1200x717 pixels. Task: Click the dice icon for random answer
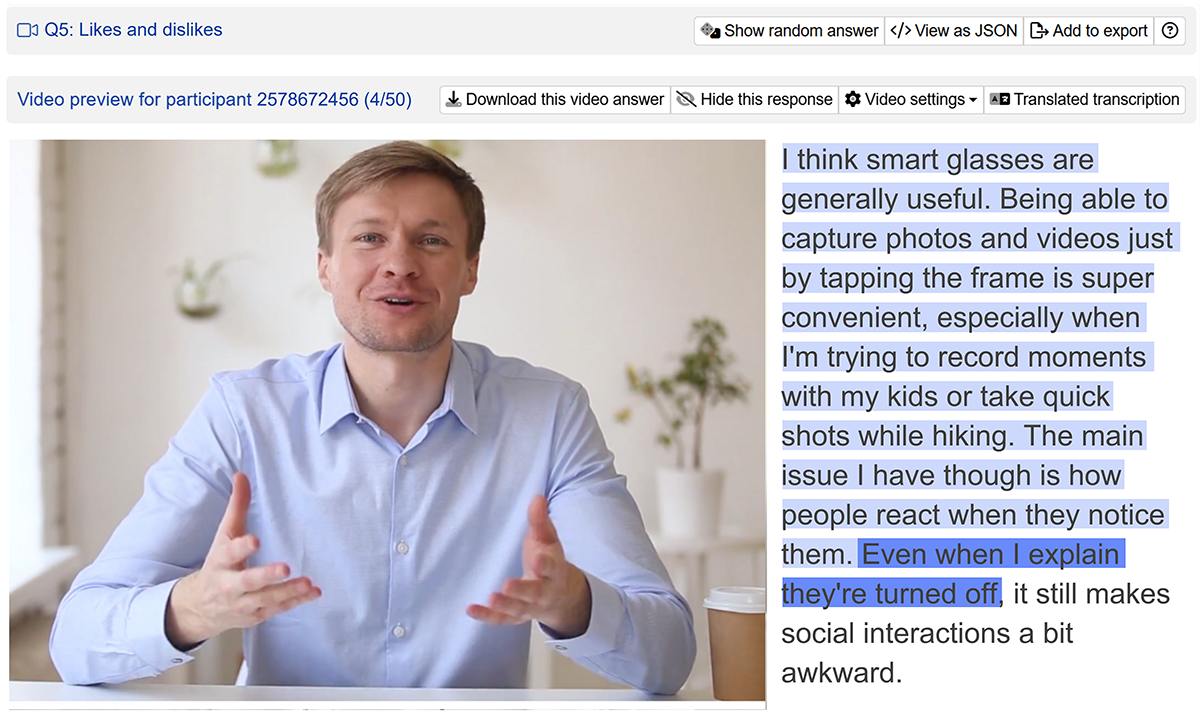tap(710, 31)
